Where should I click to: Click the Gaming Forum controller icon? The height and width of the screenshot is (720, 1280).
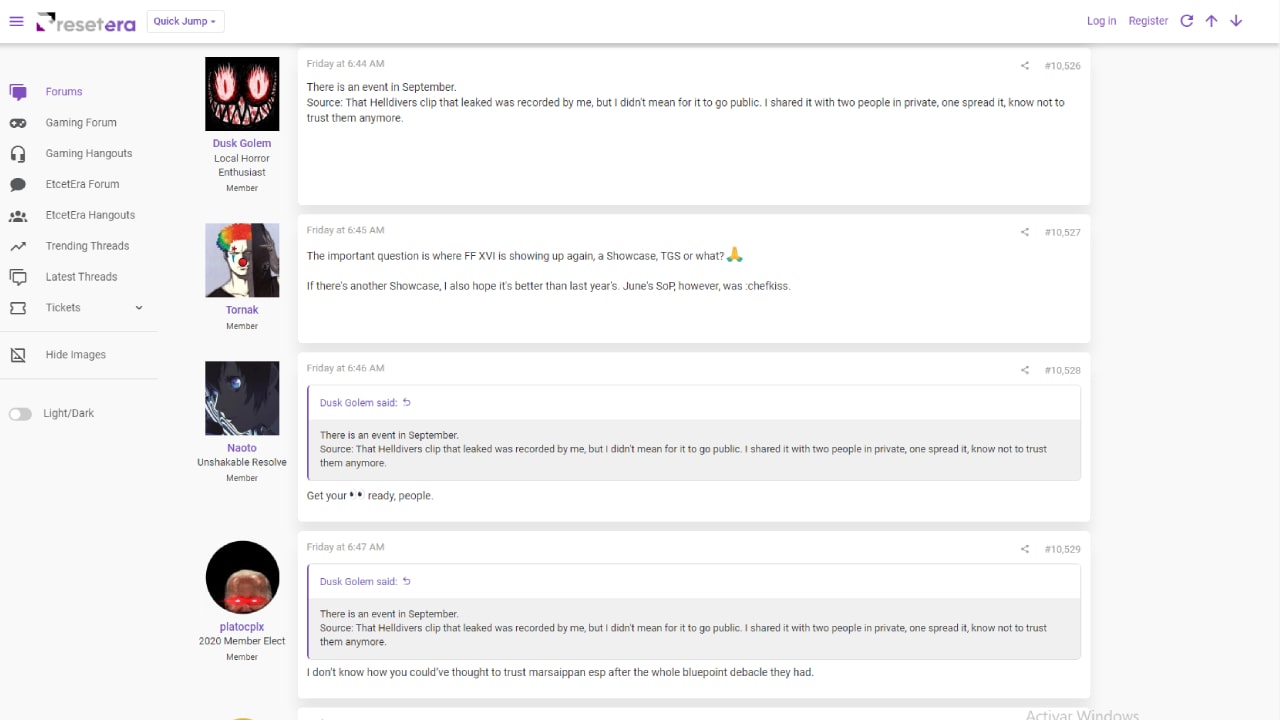(x=18, y=123)
